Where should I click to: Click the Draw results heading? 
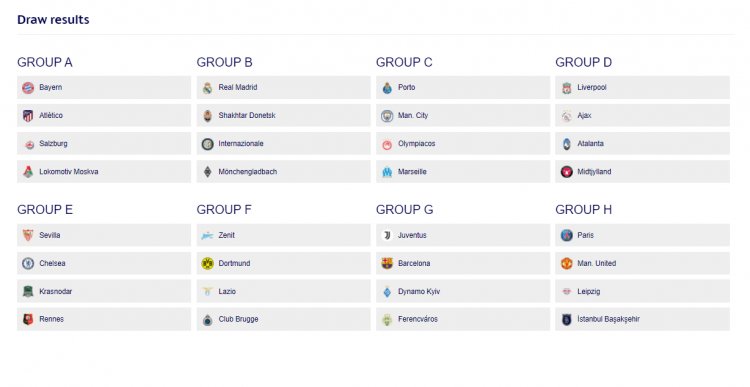coord(53,20)
